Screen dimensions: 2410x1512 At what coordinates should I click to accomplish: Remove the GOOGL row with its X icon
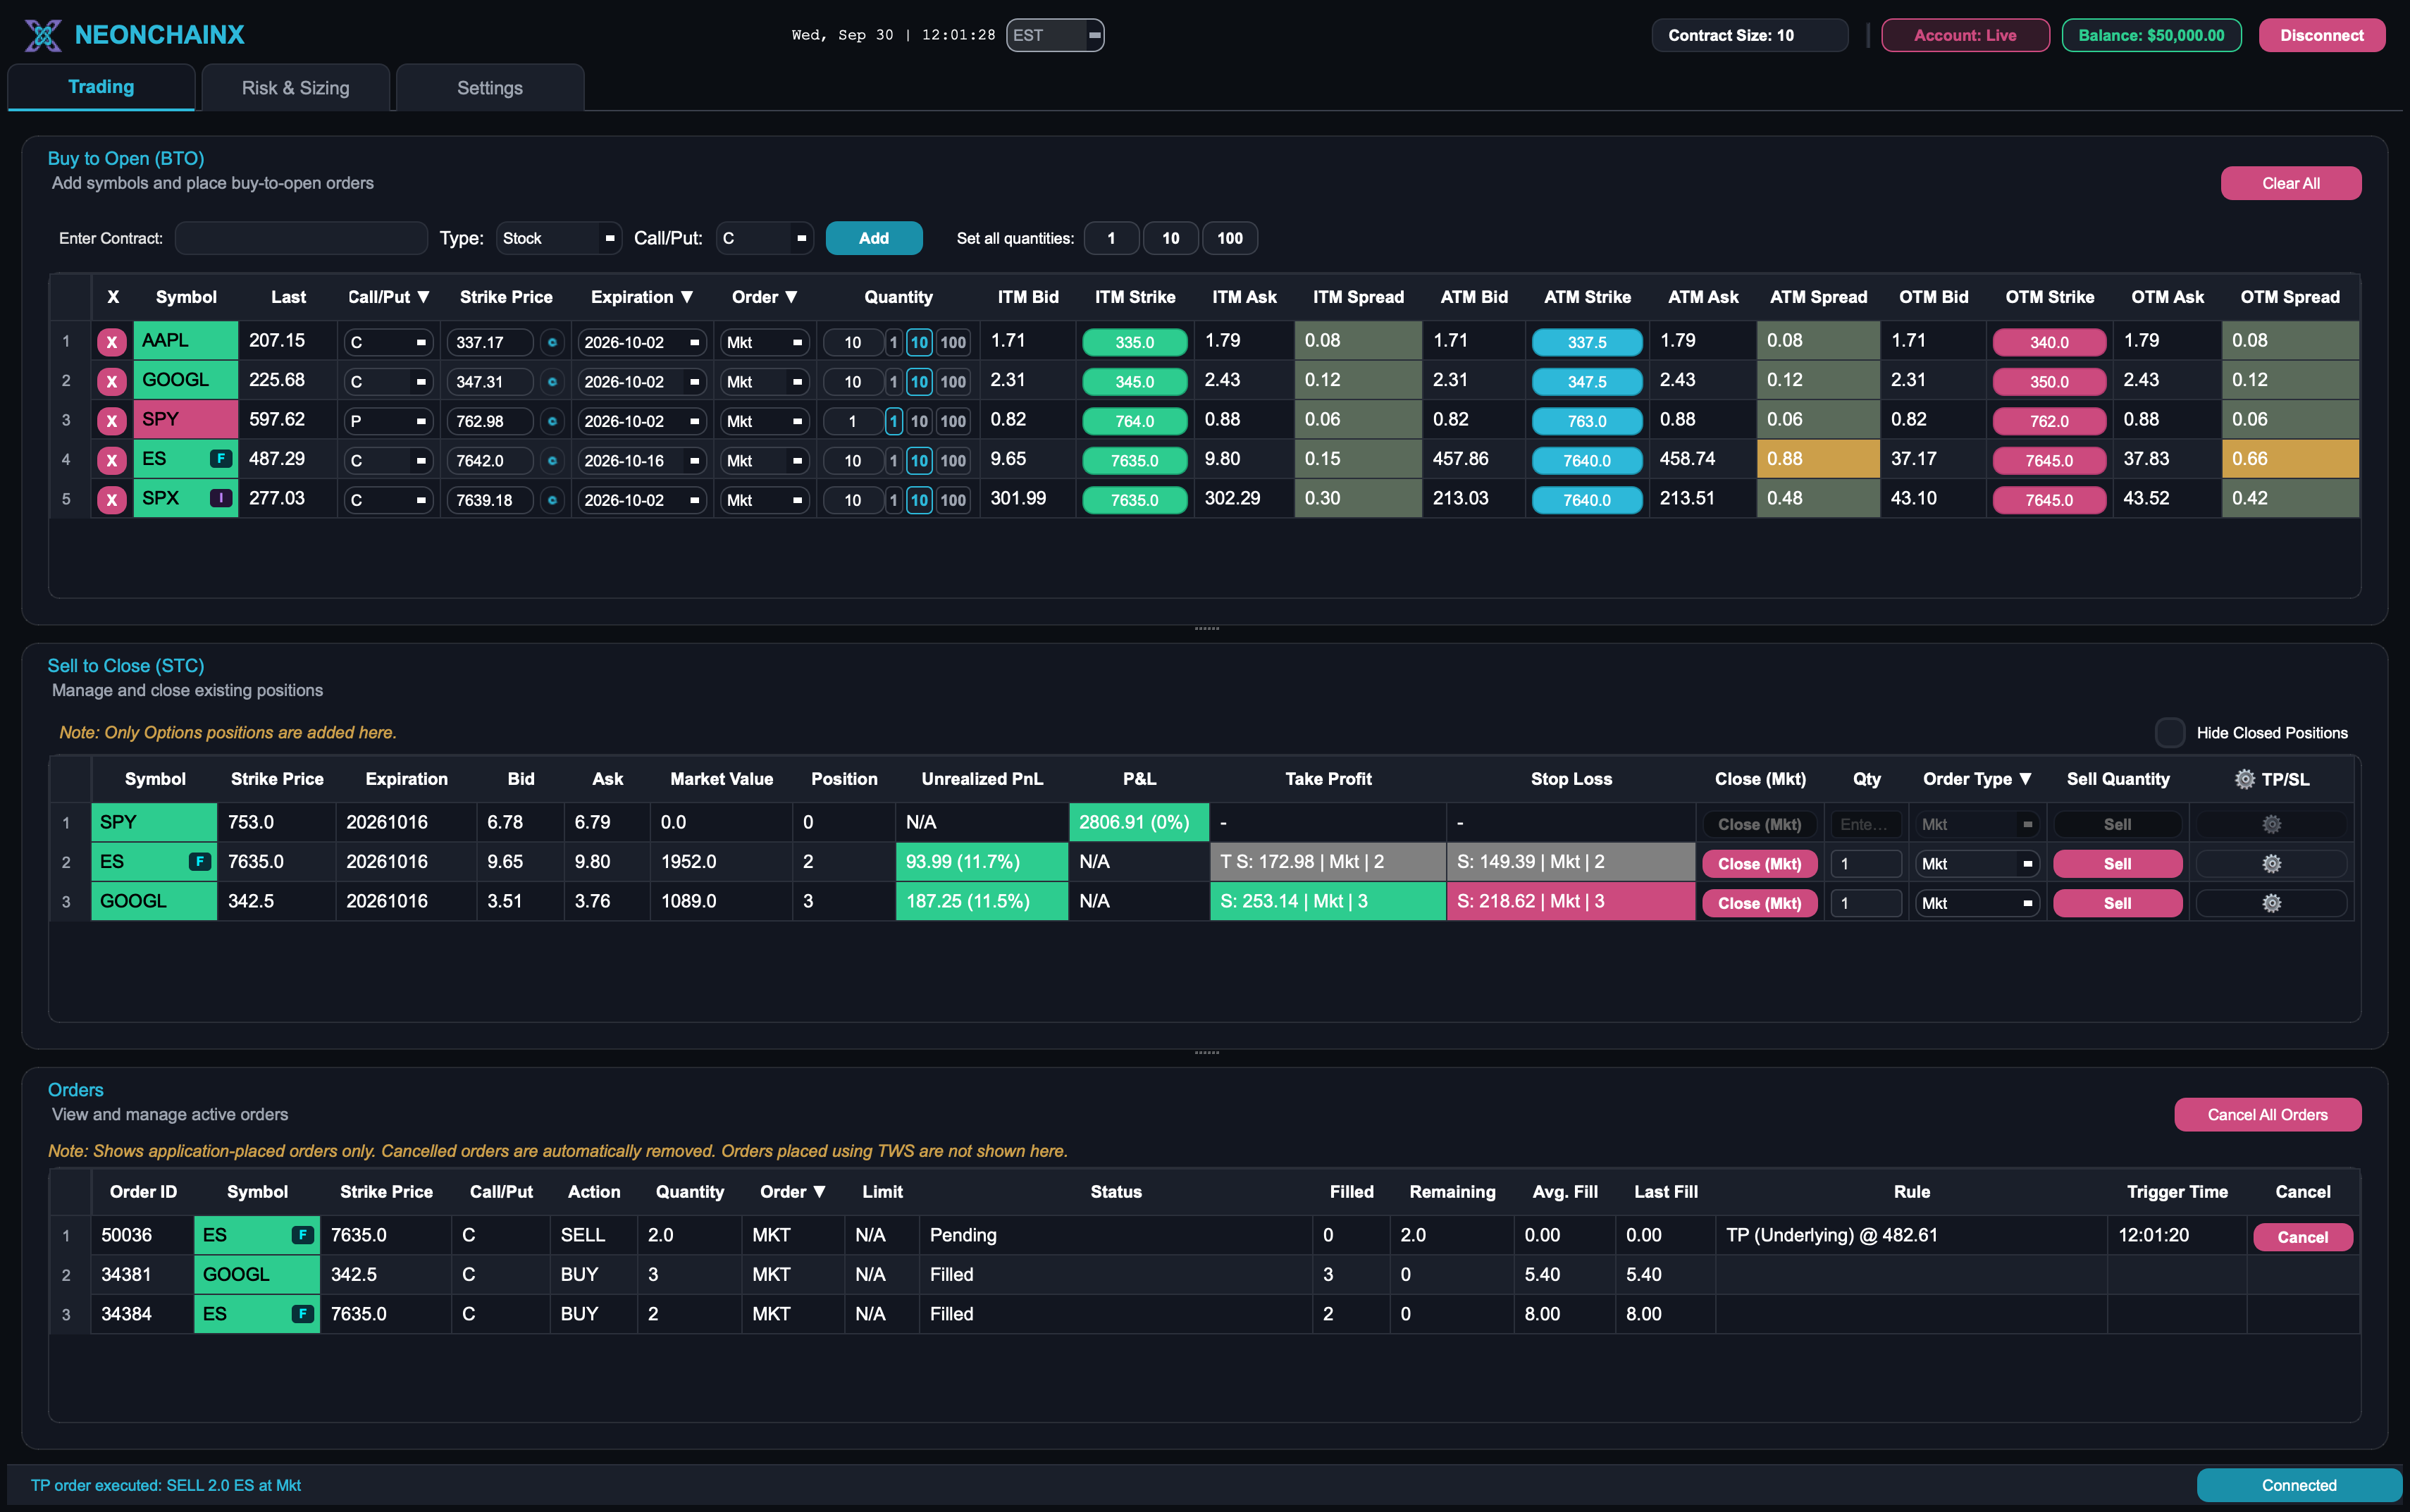coord(112,381)
